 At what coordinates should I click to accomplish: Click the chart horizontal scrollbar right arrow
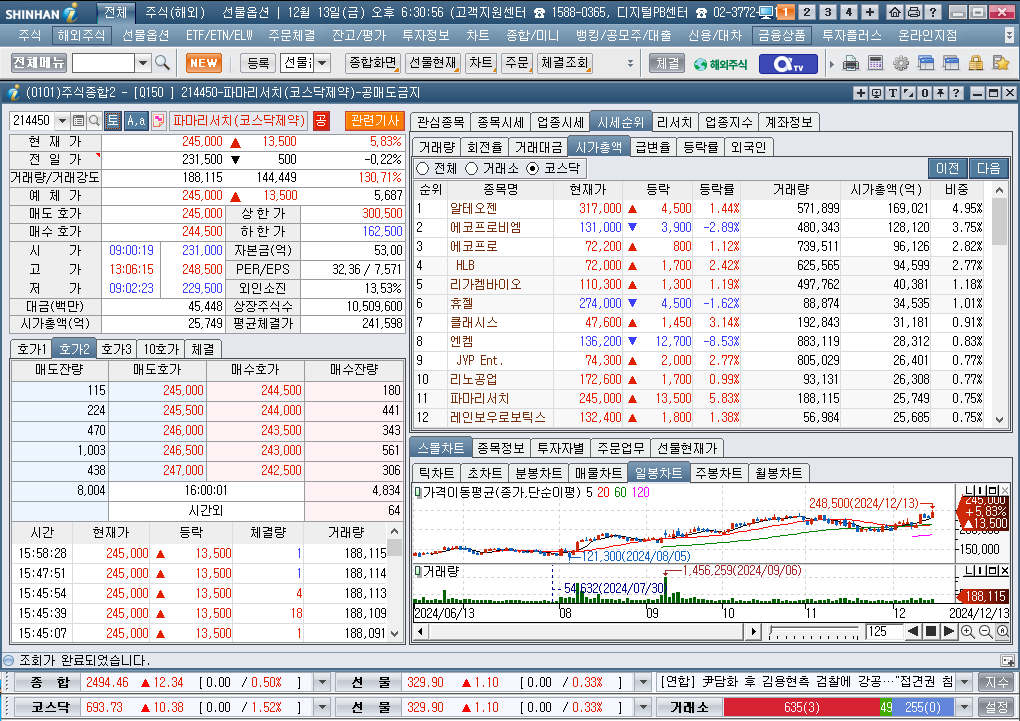coord(753,631)
